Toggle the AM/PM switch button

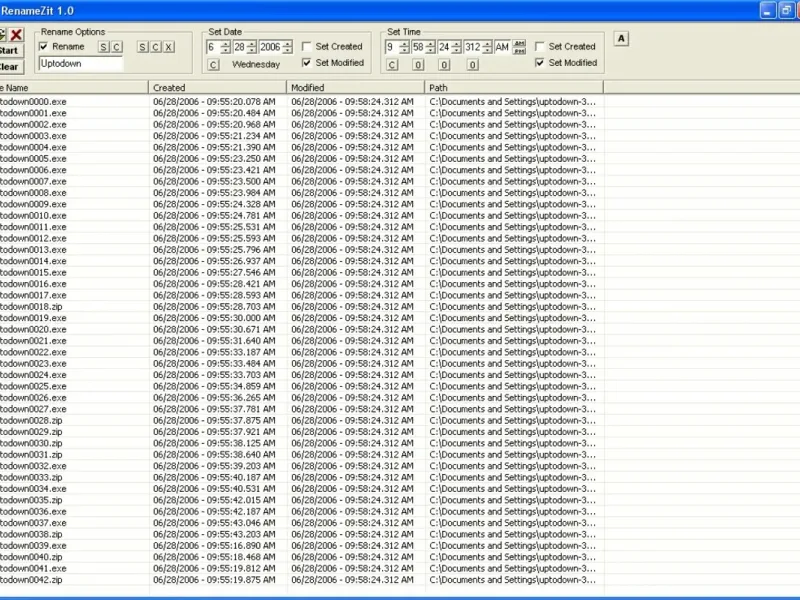519,47
